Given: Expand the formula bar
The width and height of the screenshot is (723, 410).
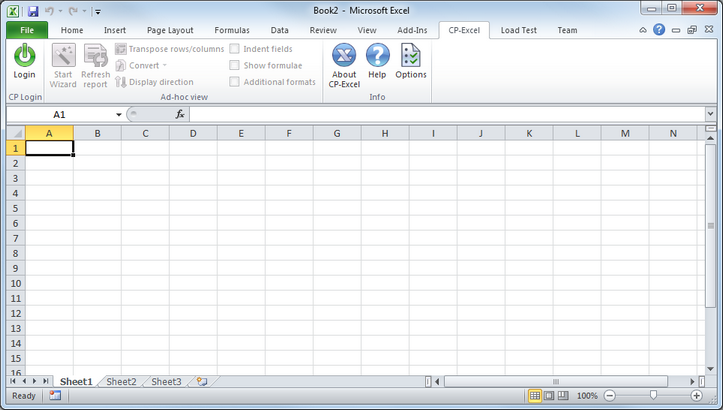Looking at the screenshot, I should [x=710, y=113].
